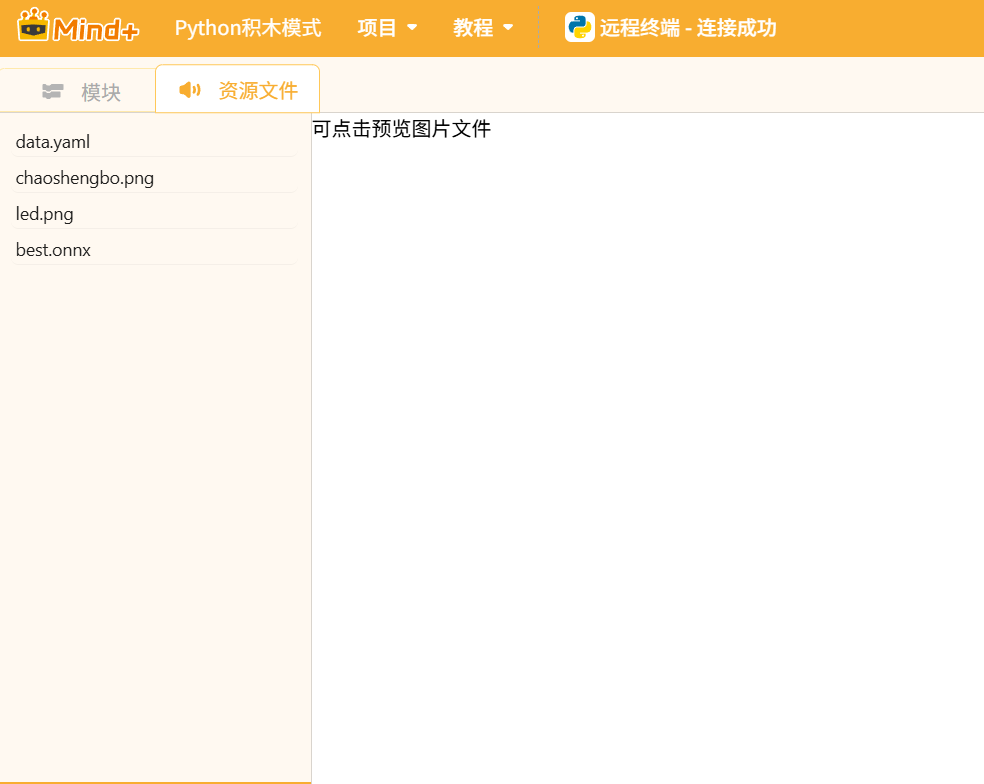
Task: Select the 资源文件 tab label
Action: click(258, 90)
